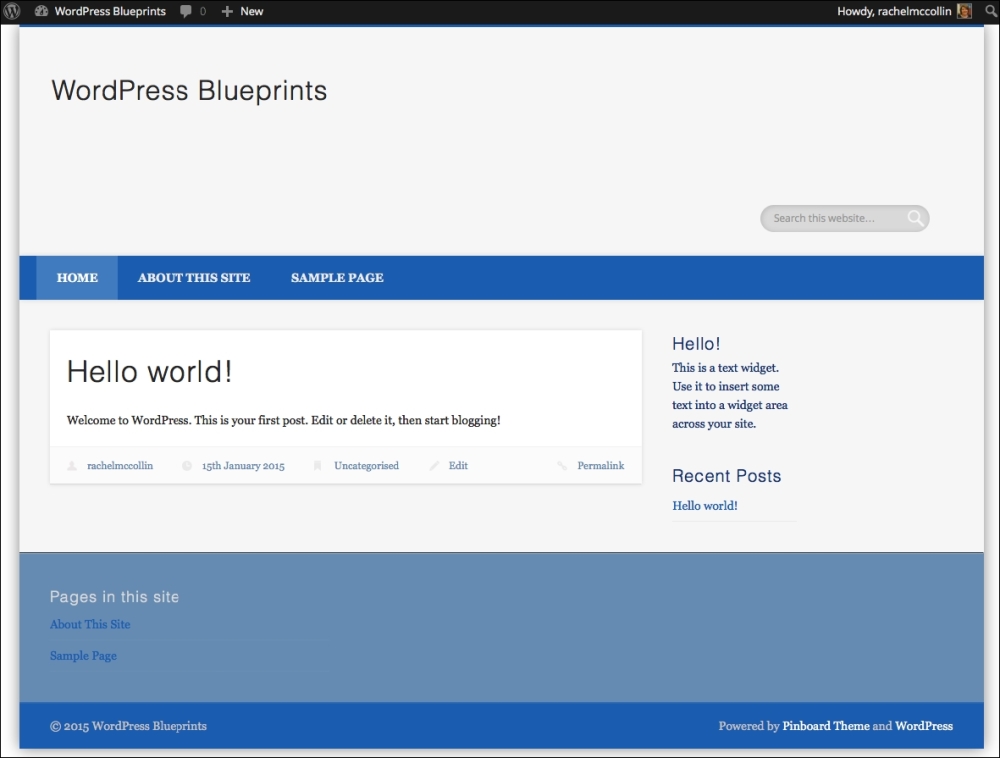Open the New content menu

pos(252,11)
